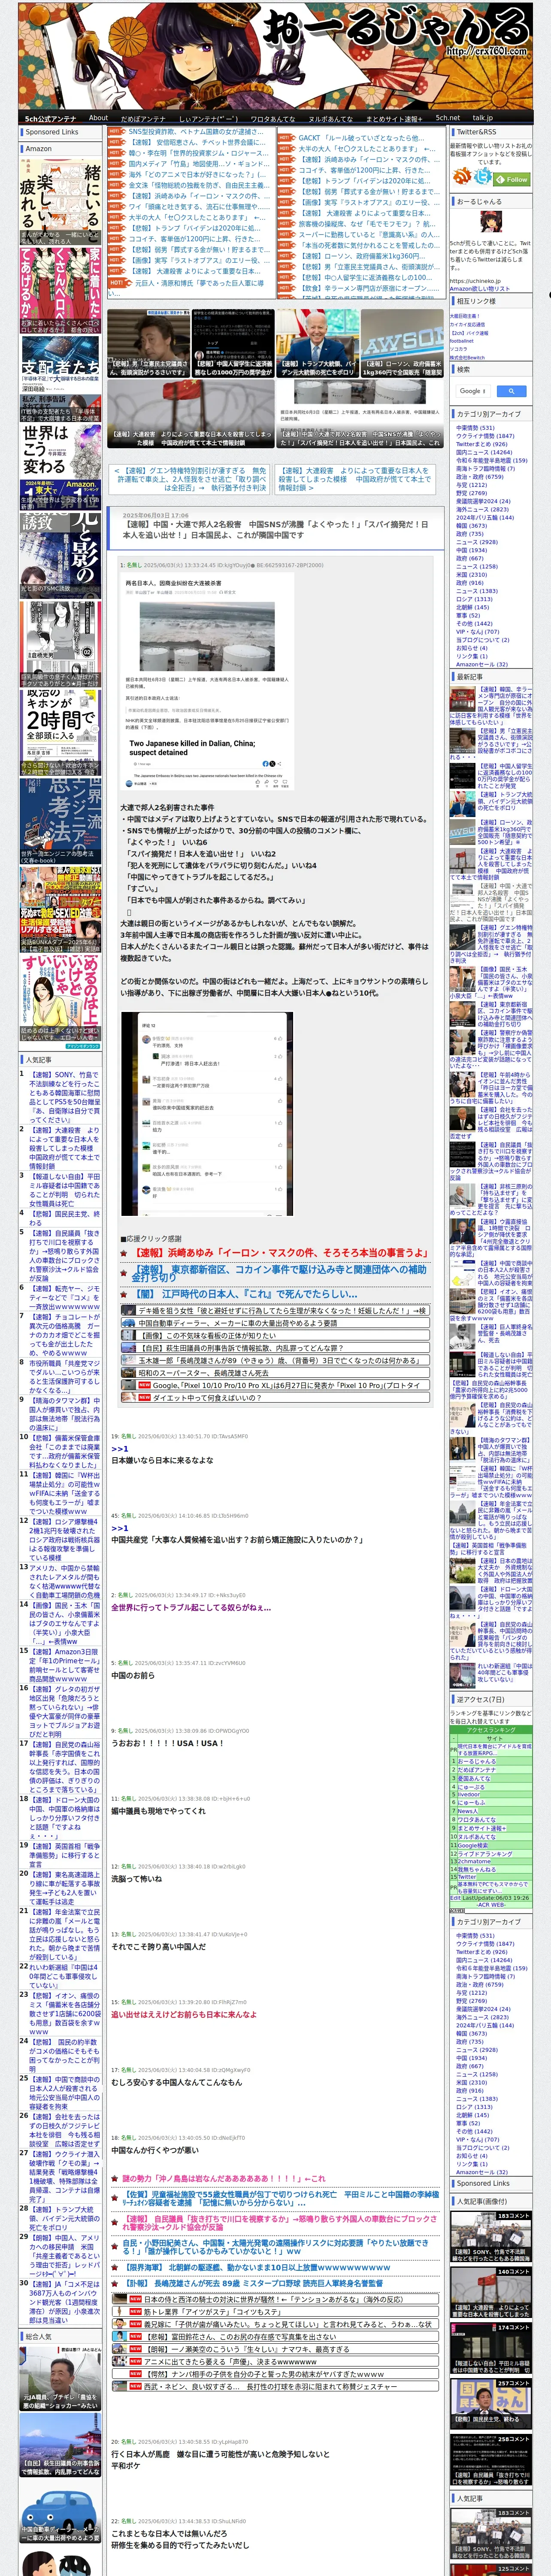551x2576 pixels.
Task: Open the しぃアンテナ nav item
Action: click(208, 118)
